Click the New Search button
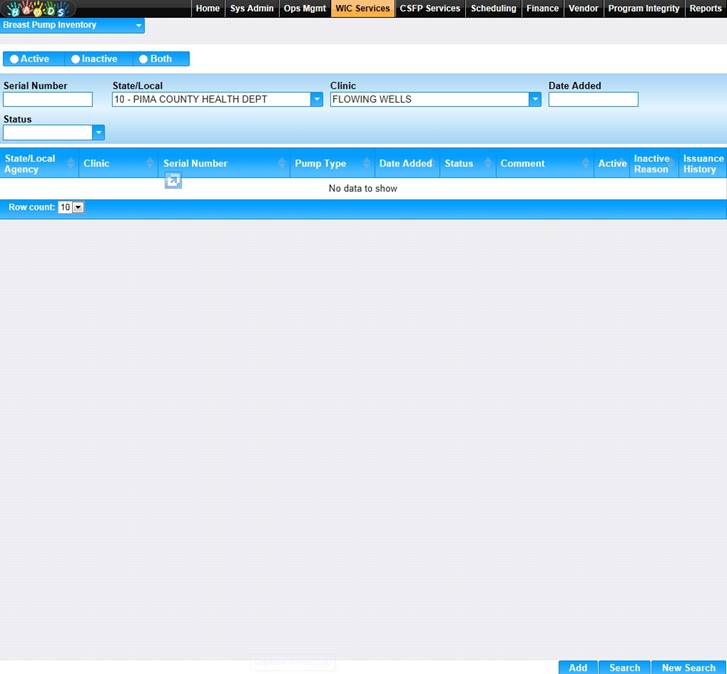This screenshot has height=674, width=727. pos(688,667)
